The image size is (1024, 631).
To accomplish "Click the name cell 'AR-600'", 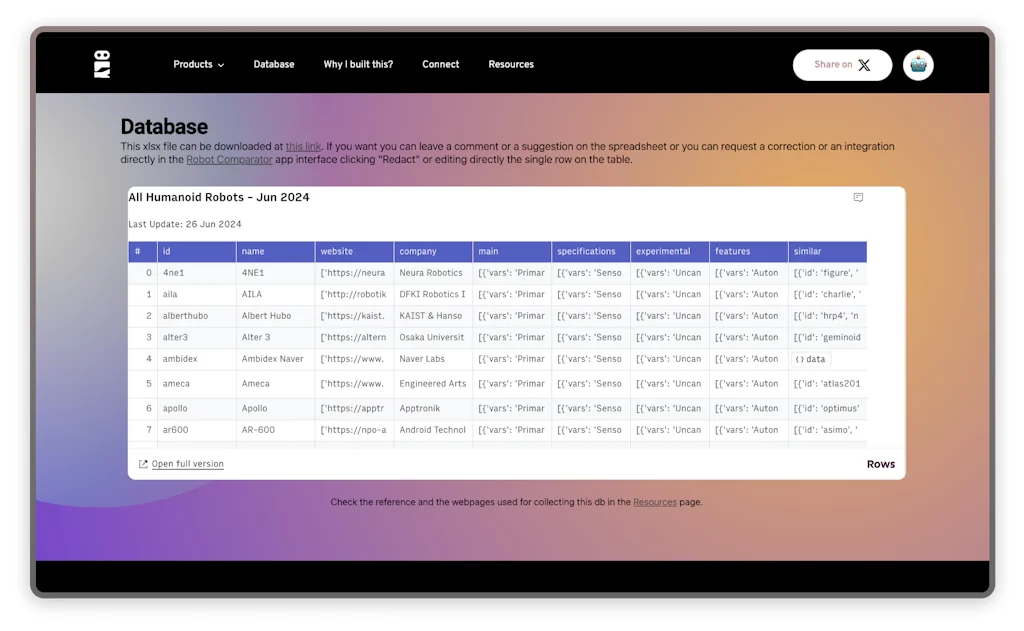I will (276, 430).
